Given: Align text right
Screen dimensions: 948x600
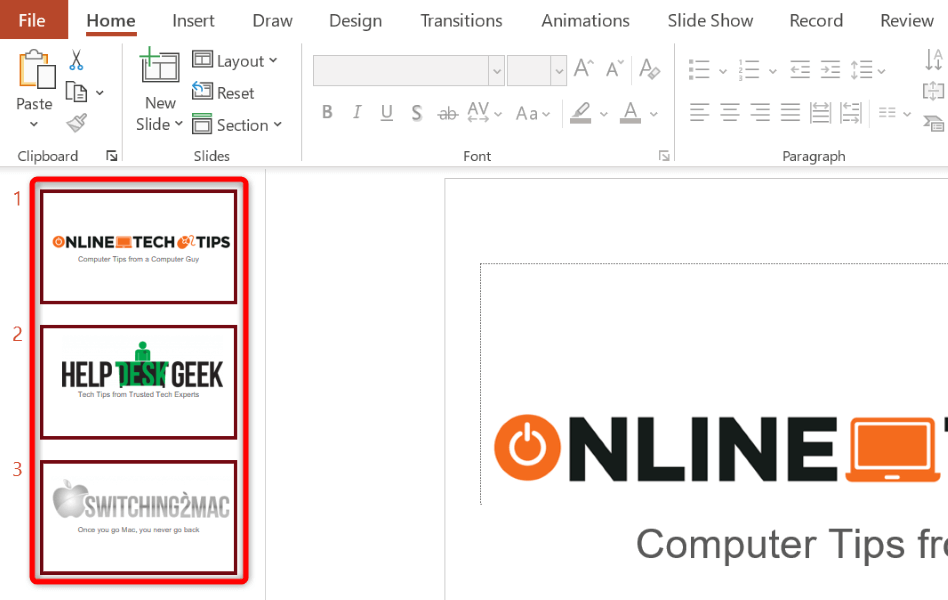Looking at the screenshot, I should point(760,112).
